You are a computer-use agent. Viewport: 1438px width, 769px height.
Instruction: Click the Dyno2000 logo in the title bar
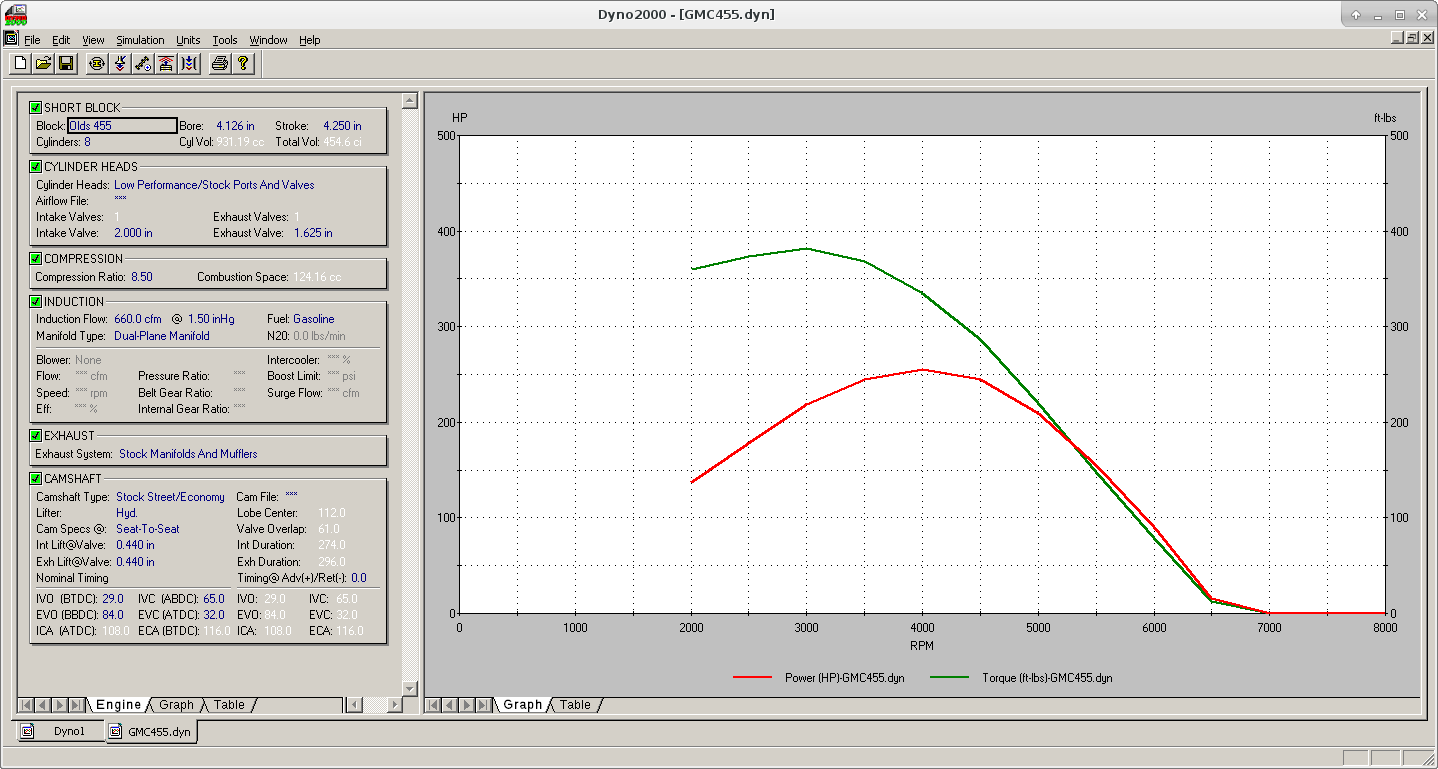(x=16, y=14)
